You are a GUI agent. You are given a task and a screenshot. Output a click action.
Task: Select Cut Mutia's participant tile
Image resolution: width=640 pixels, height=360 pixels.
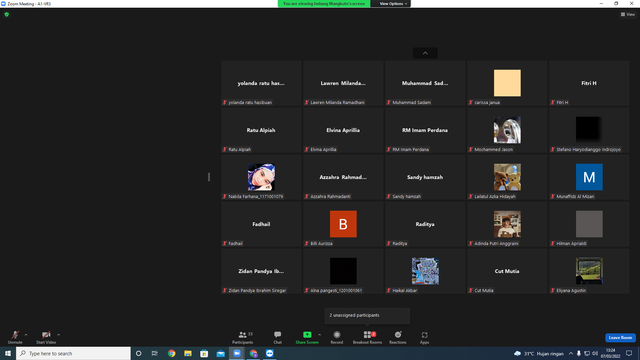click(507, 271)
